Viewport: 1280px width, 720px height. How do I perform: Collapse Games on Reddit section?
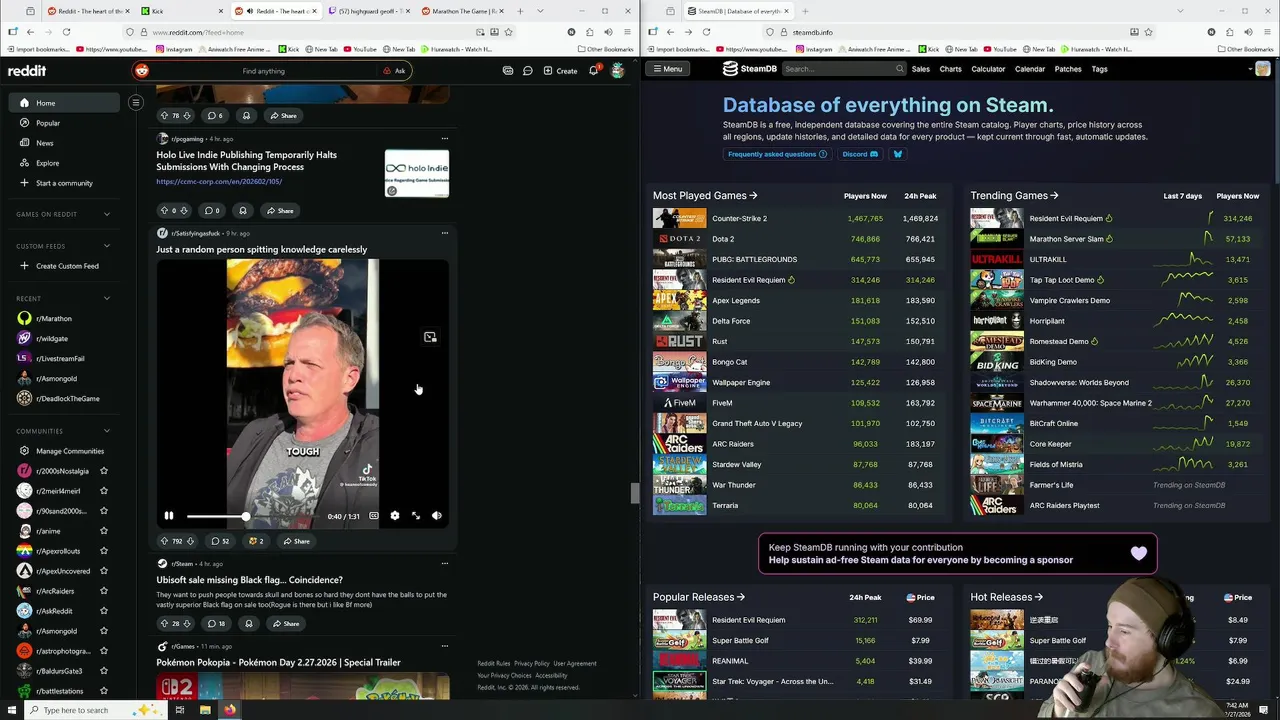pyautogui.click(x=107, y=214)
